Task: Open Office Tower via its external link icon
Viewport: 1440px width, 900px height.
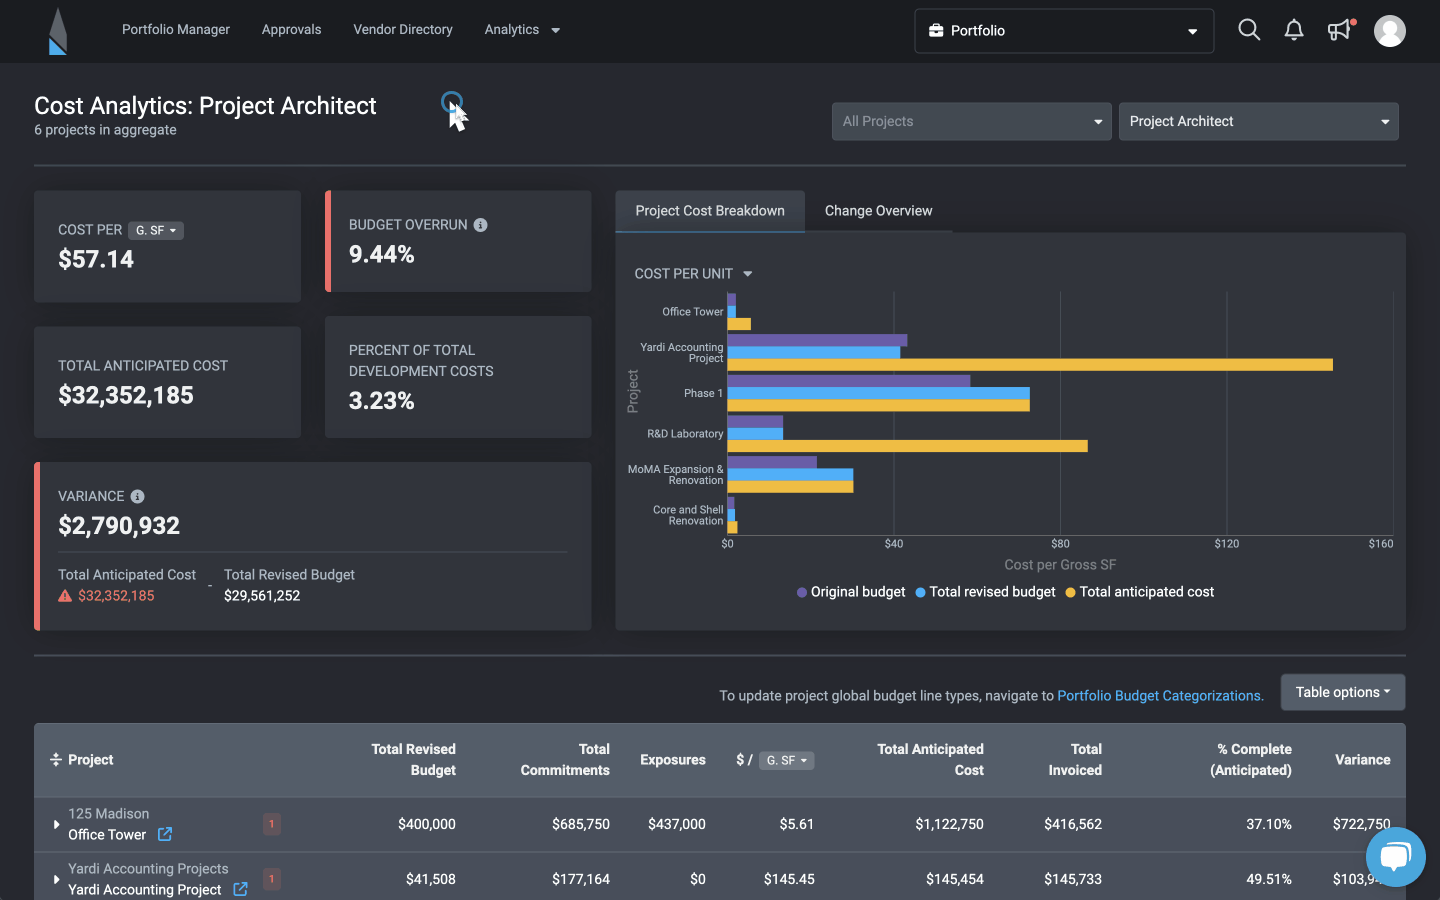Action: (x=163, y=836)
